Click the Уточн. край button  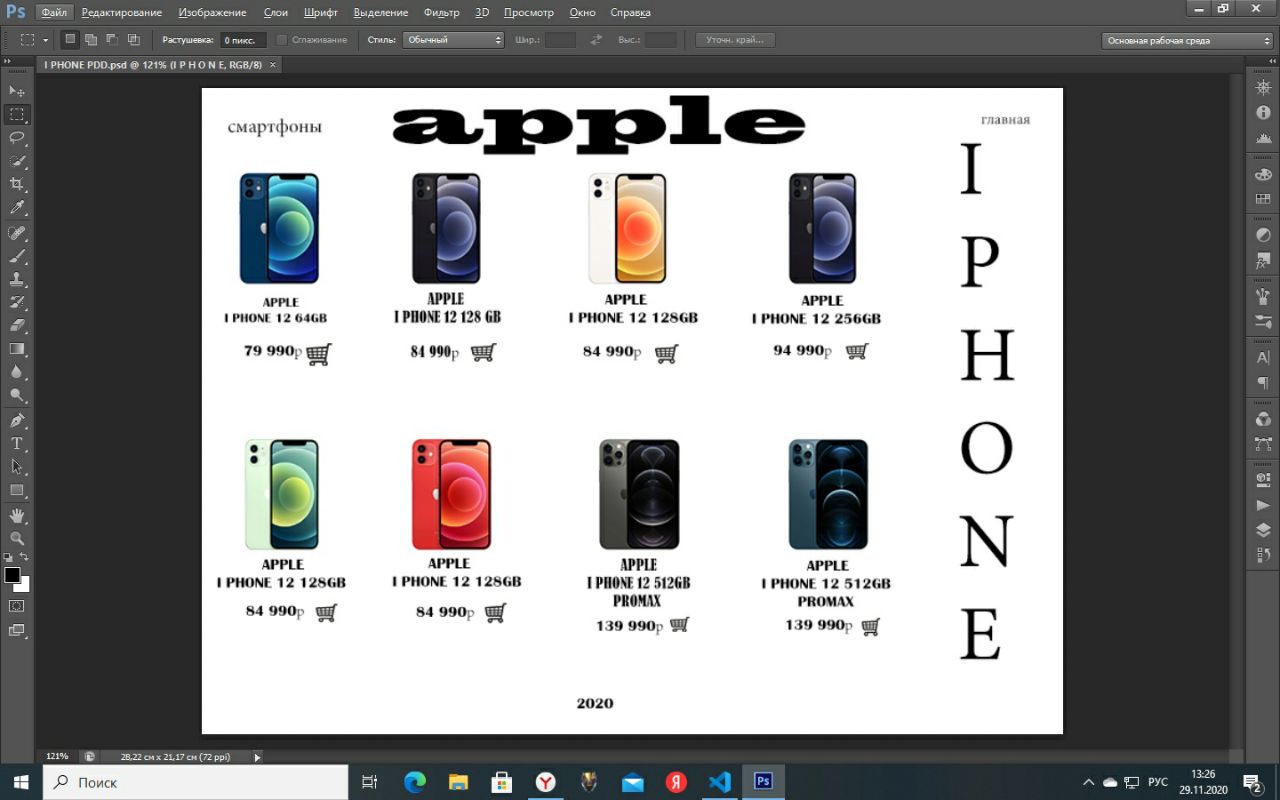point(735,40)
